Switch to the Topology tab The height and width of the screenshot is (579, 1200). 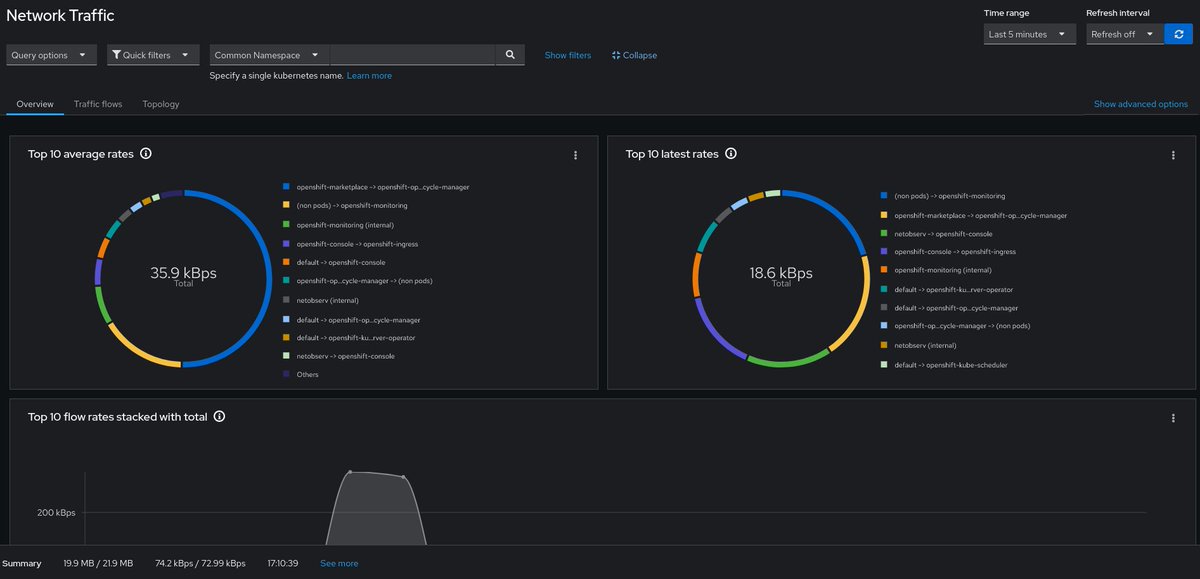(x=161, y=104)
